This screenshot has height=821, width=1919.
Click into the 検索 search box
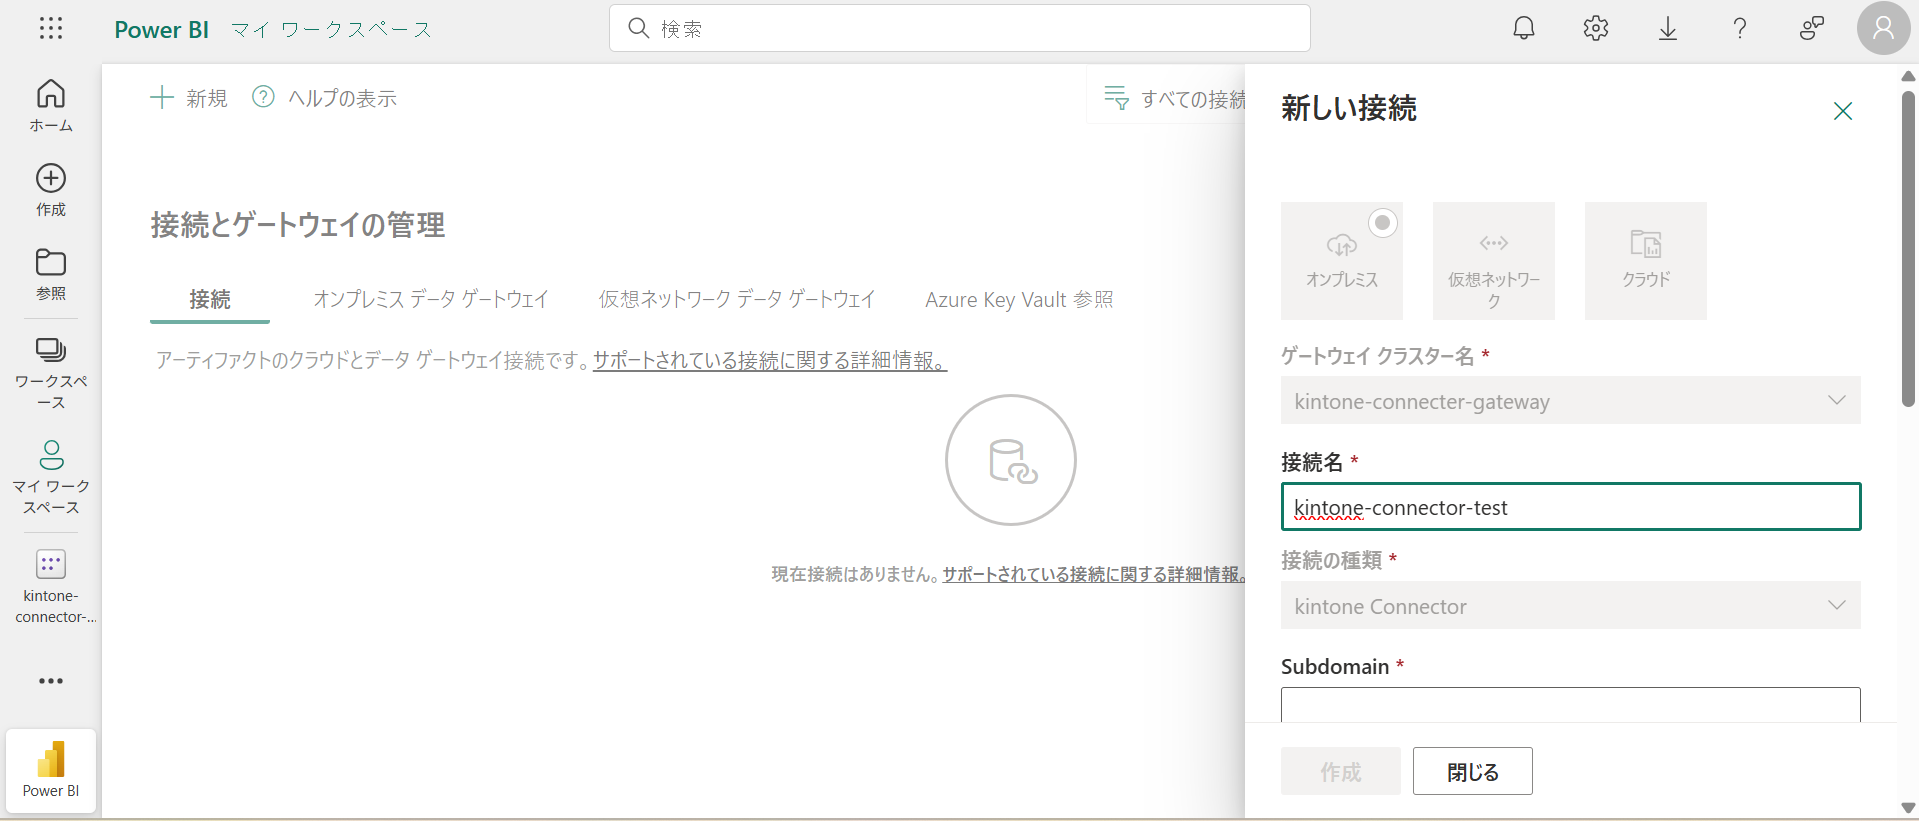pyautogui.click(x=959, y=28)
